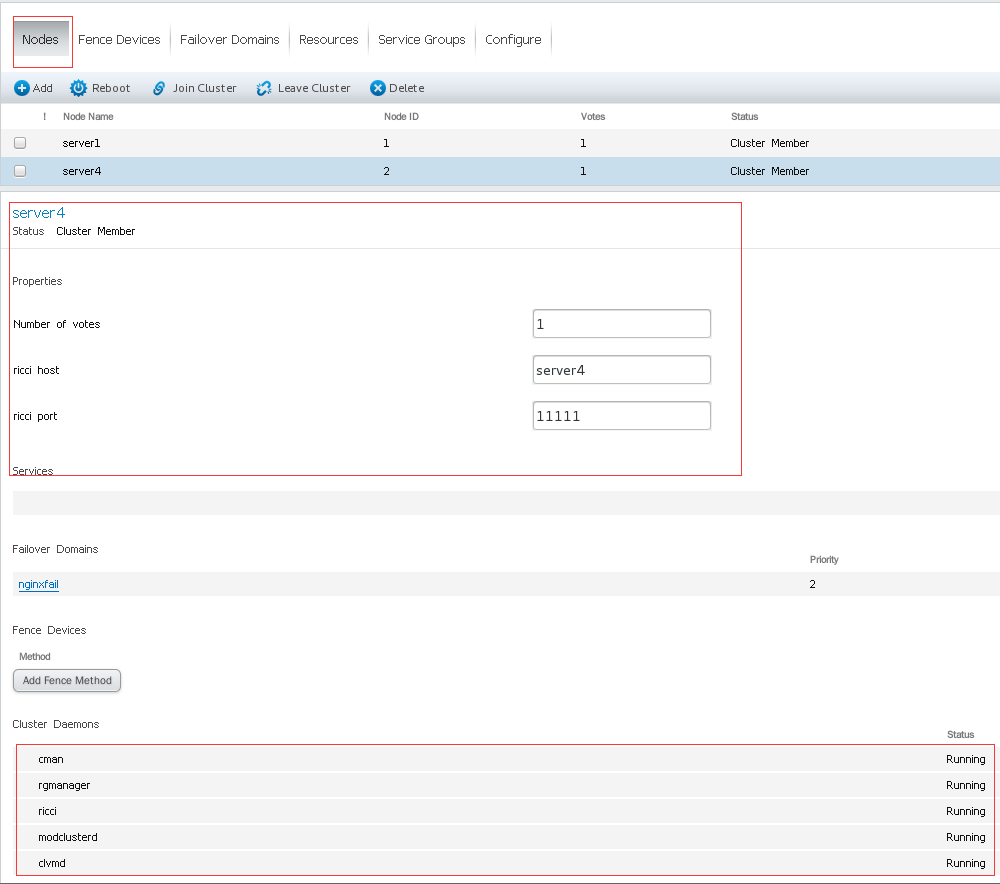Open the Failover Domains tab
The height and width of the screenshot is (884, 1000).
click(x=230, y=40)
